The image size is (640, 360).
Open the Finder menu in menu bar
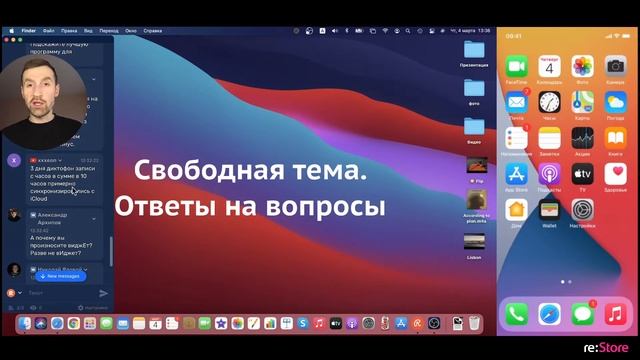coord(29,31)
